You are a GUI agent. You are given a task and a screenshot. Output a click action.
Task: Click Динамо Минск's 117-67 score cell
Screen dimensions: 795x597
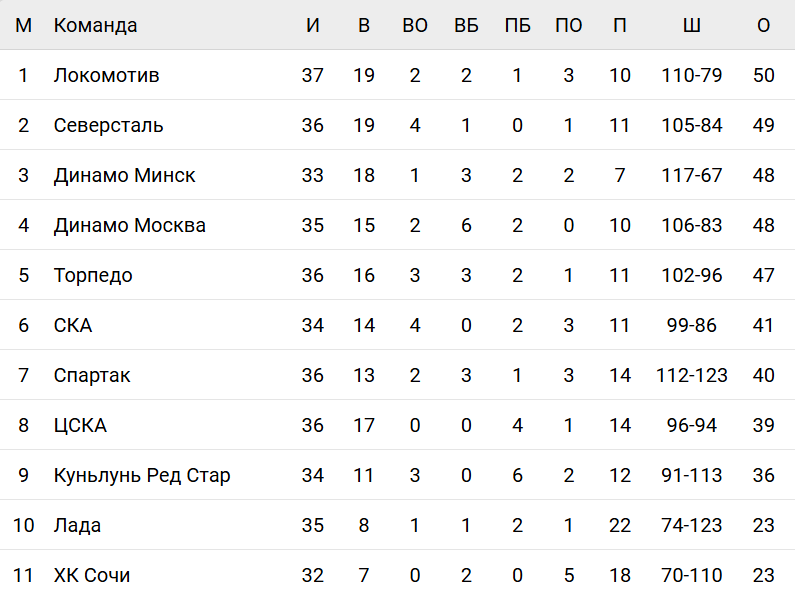pyautogui.click(x=692, y=175)
